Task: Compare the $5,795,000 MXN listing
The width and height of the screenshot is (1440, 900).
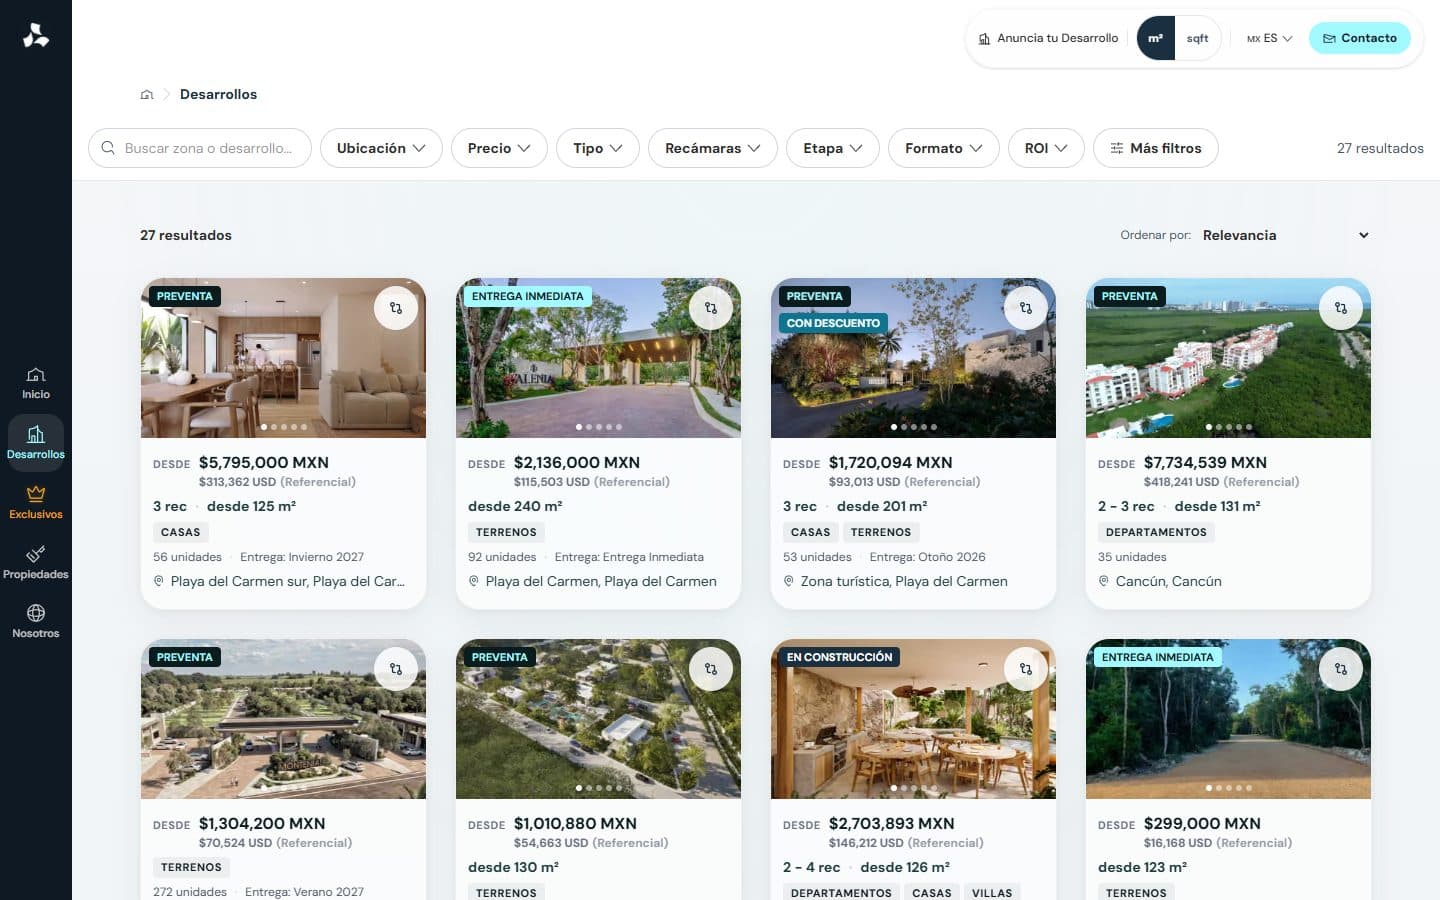Action: pyautogui.click(x=396, y=308)
